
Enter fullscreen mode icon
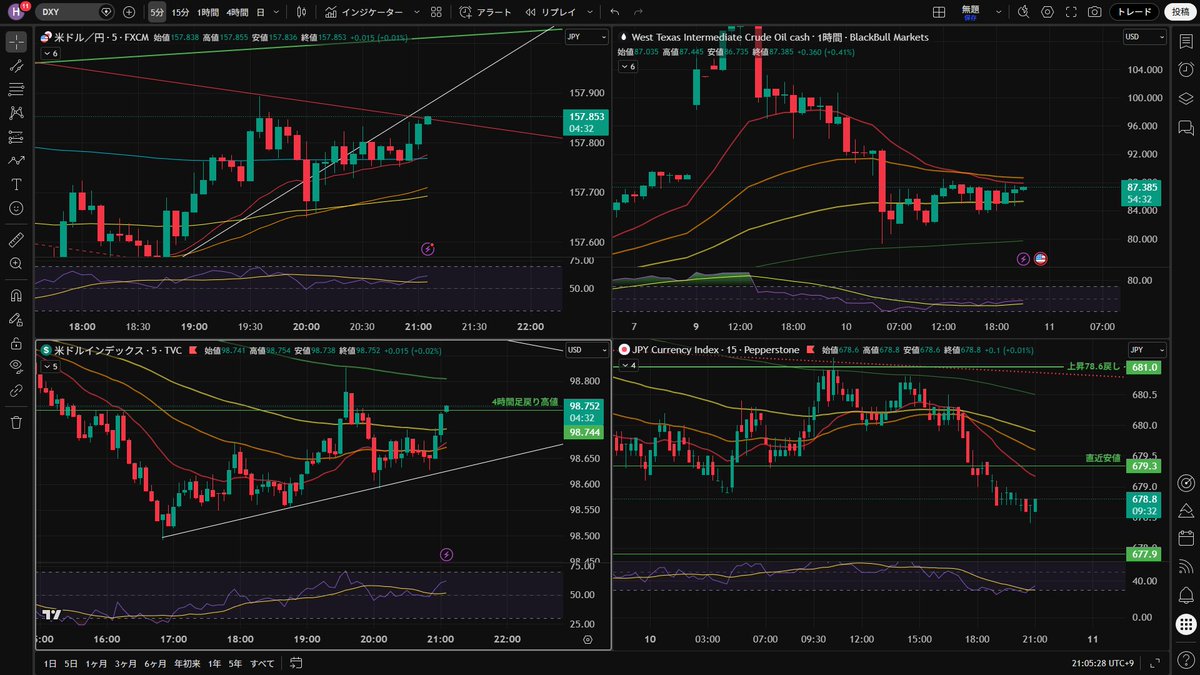pos(1071,12)
